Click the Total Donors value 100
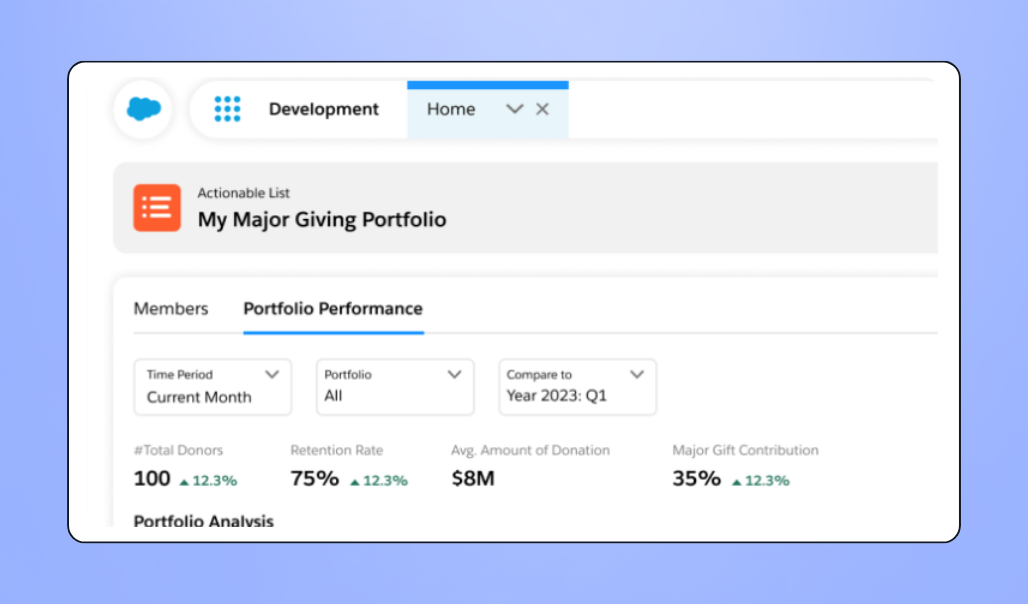 point(152,478)
